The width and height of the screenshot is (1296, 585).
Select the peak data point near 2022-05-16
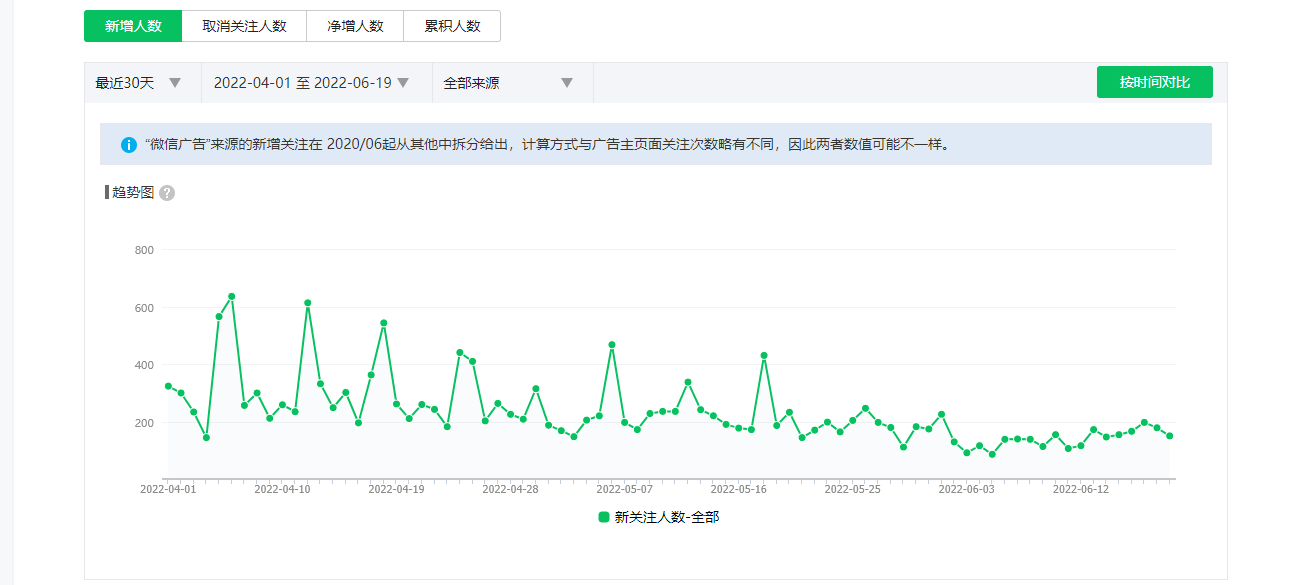764,356
